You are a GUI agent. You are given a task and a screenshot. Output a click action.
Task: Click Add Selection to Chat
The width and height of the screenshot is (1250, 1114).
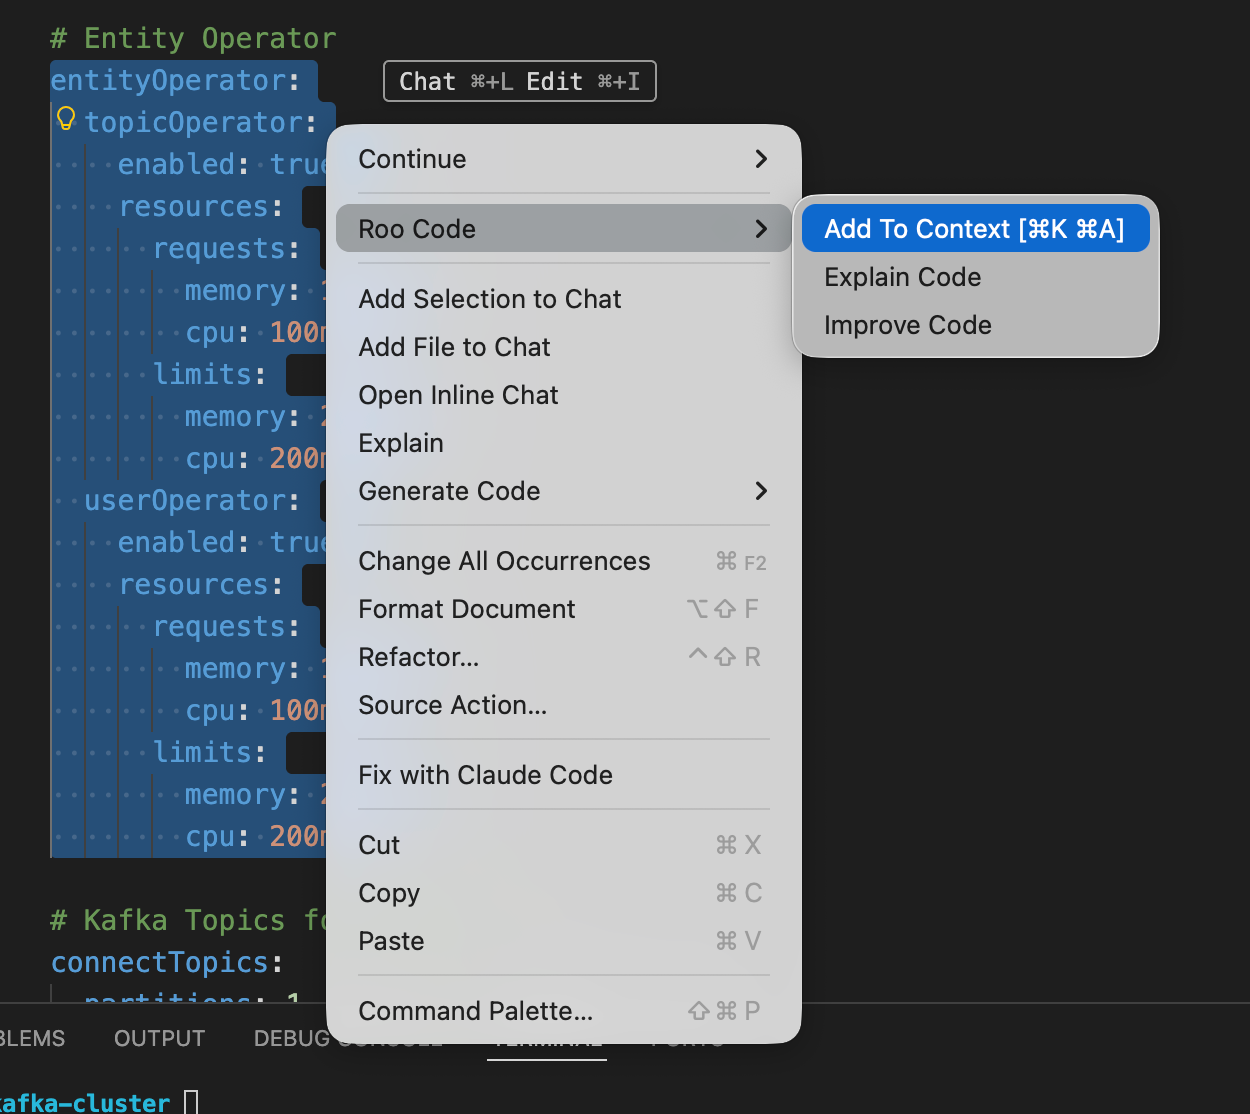click(x=490, y=299)
